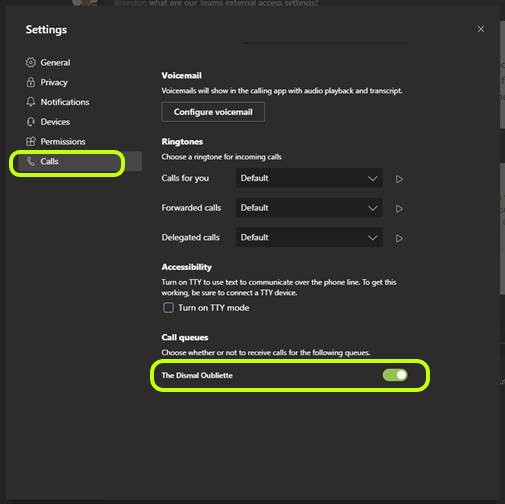Image resolution: width=505 pixels, height=504 pixels.
Task: Click the General gear icon
Action: (31, 62)
